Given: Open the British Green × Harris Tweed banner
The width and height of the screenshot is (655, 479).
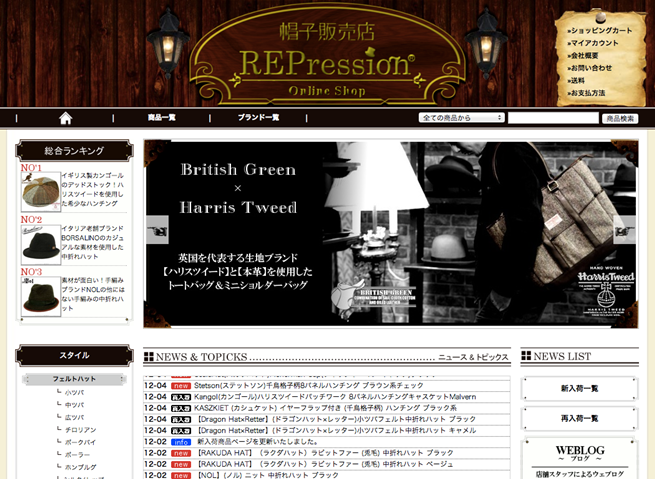Looking at the screenshot, I should coord(391,234).
